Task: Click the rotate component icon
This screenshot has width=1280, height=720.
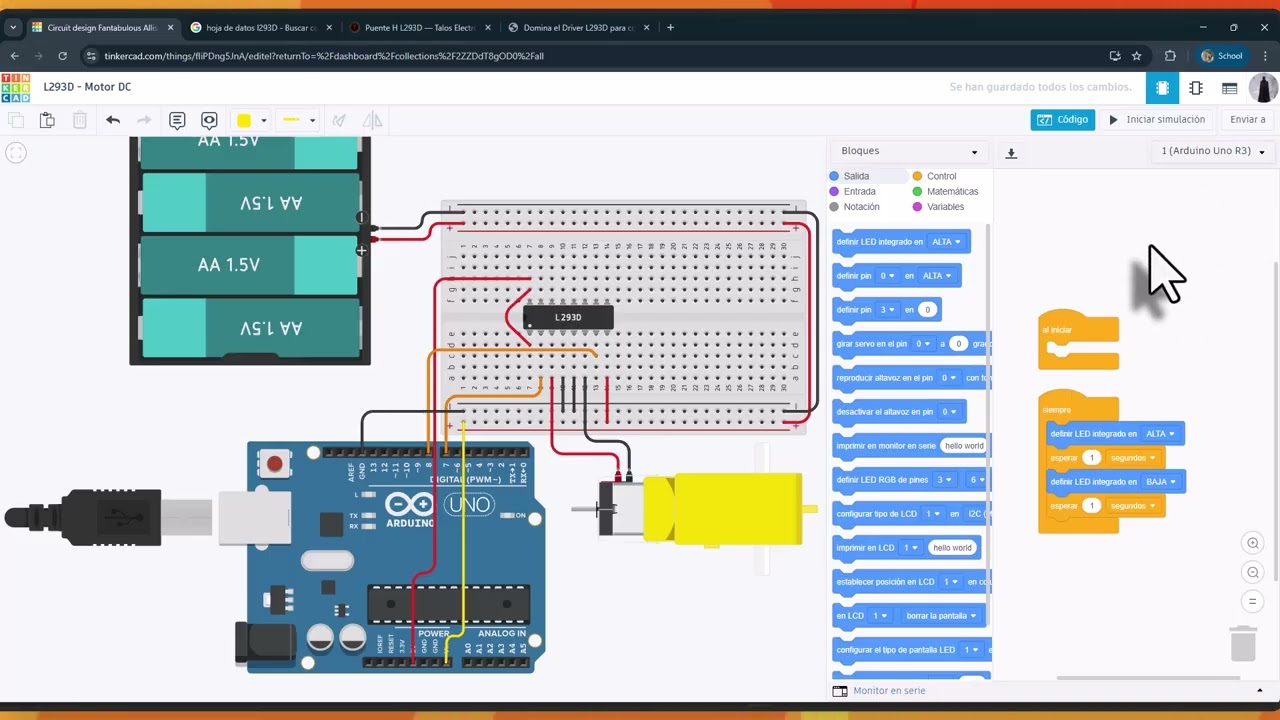Action: [340, 120]
